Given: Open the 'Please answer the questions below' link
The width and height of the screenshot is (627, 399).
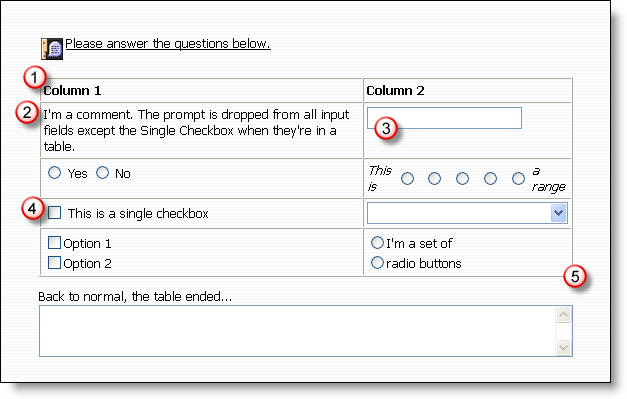Looking at the screenshot, I should 168,43.
